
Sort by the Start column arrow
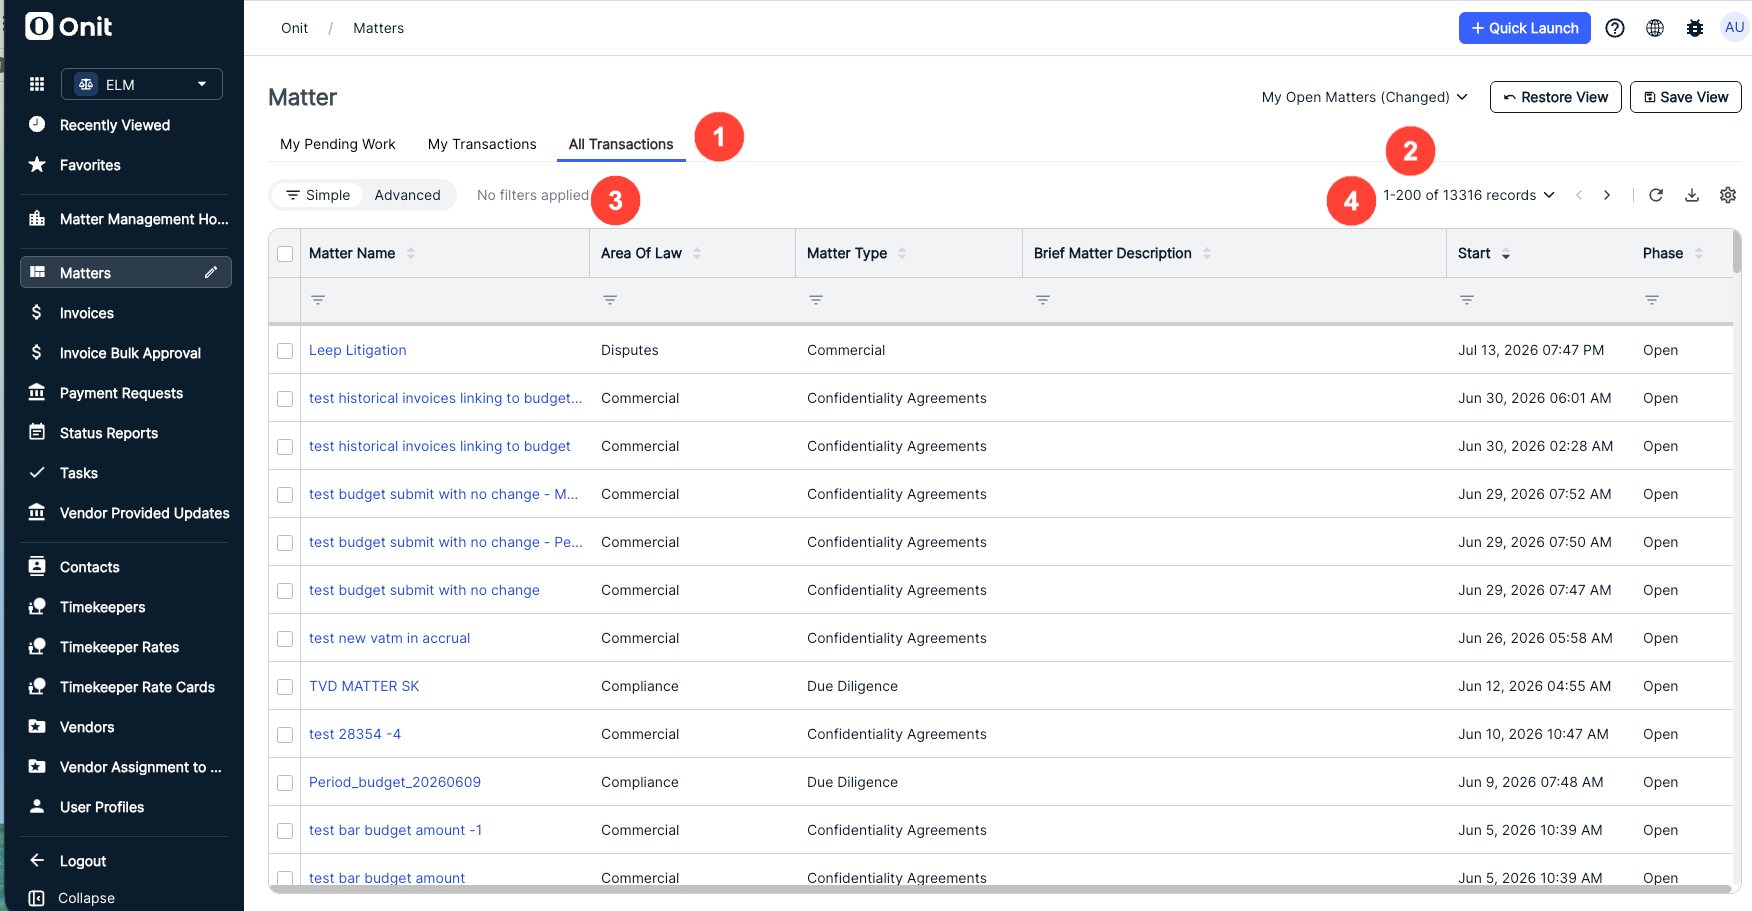click(x=1506, y=254)
